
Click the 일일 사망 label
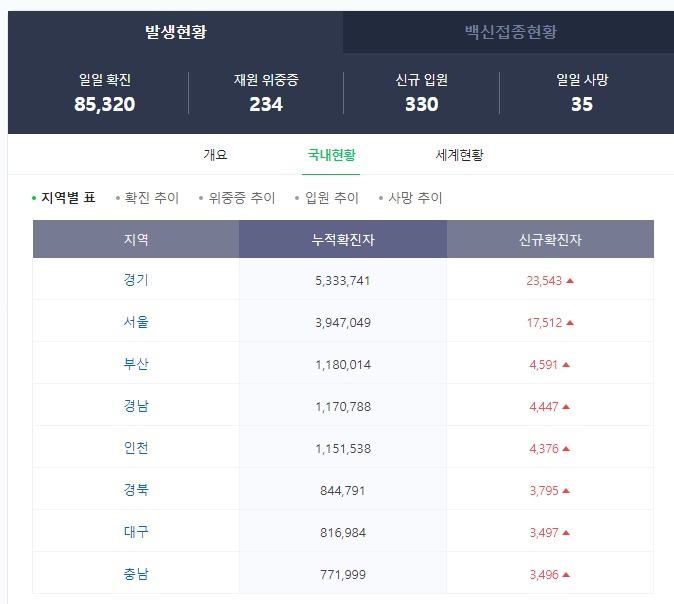click(x=582, y=80)
